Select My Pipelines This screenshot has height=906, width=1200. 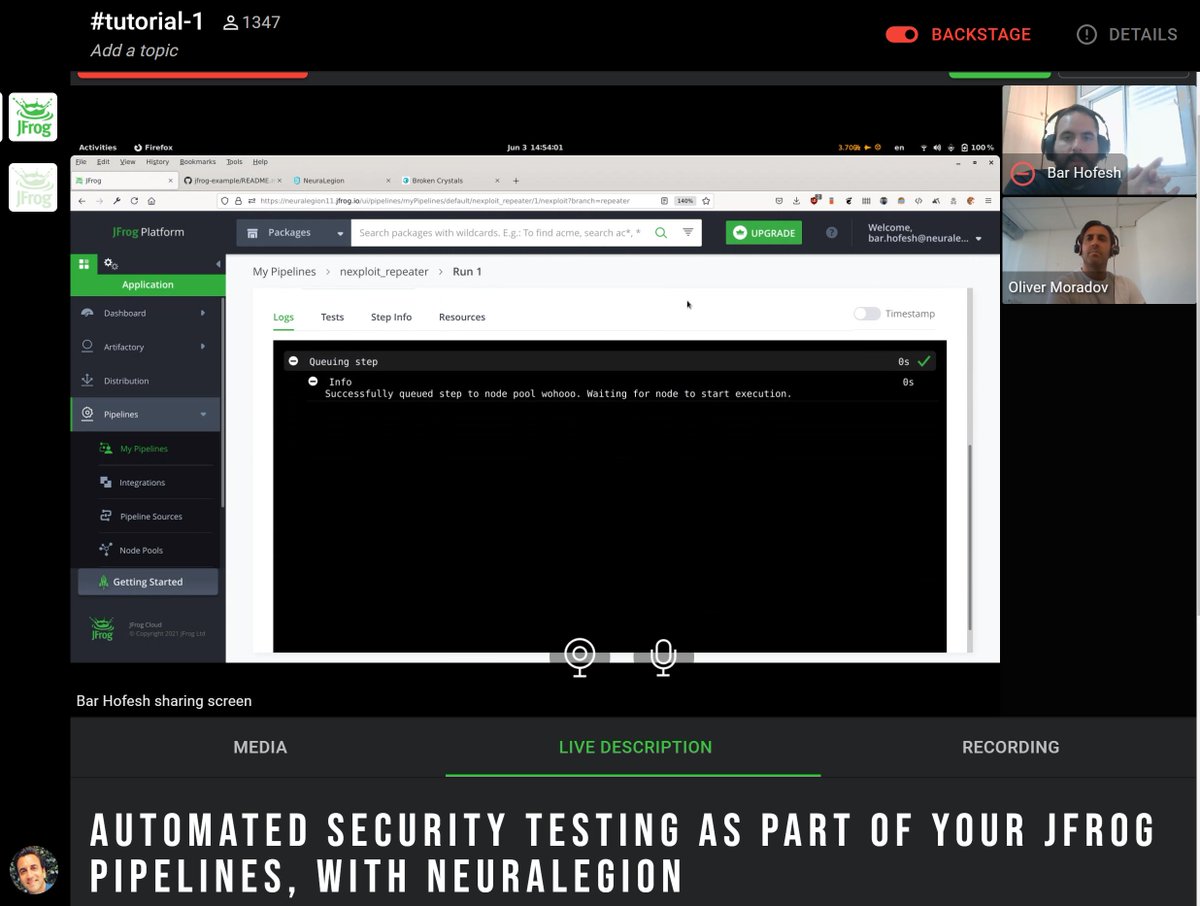coord(143,449)
